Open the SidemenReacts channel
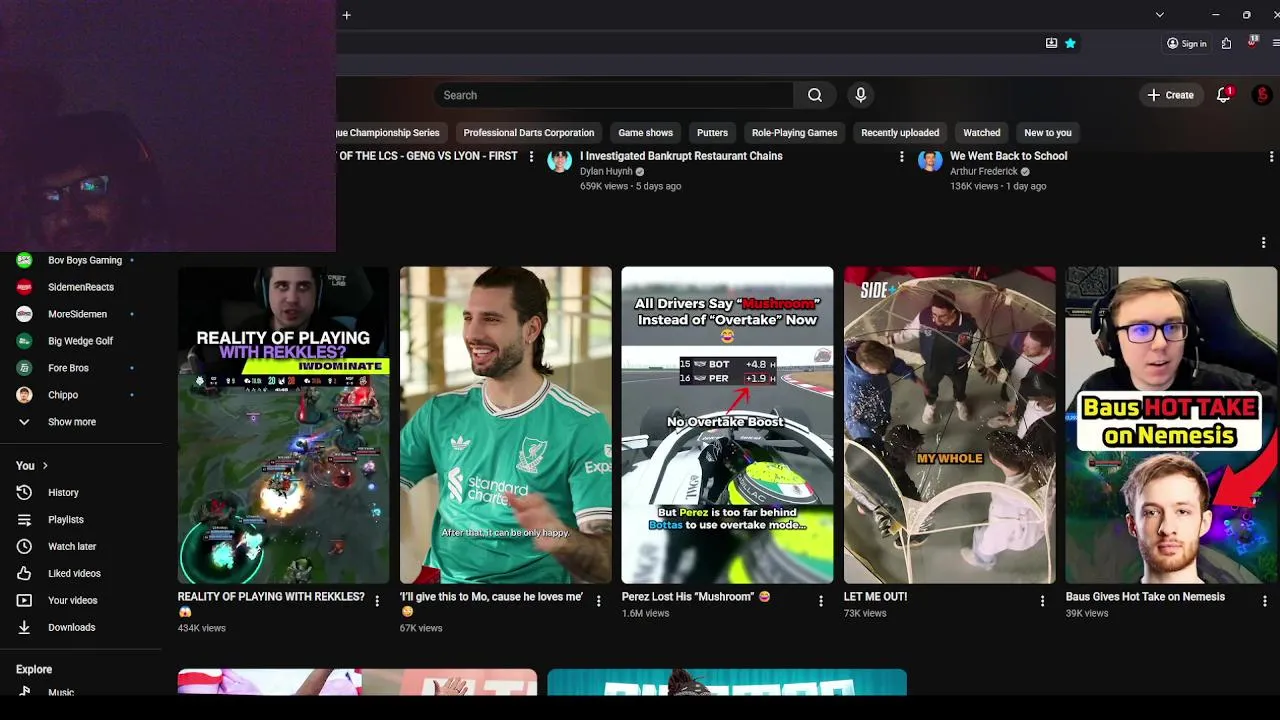The height and width of the screenshot is (720, 1280). pos(80,287)
